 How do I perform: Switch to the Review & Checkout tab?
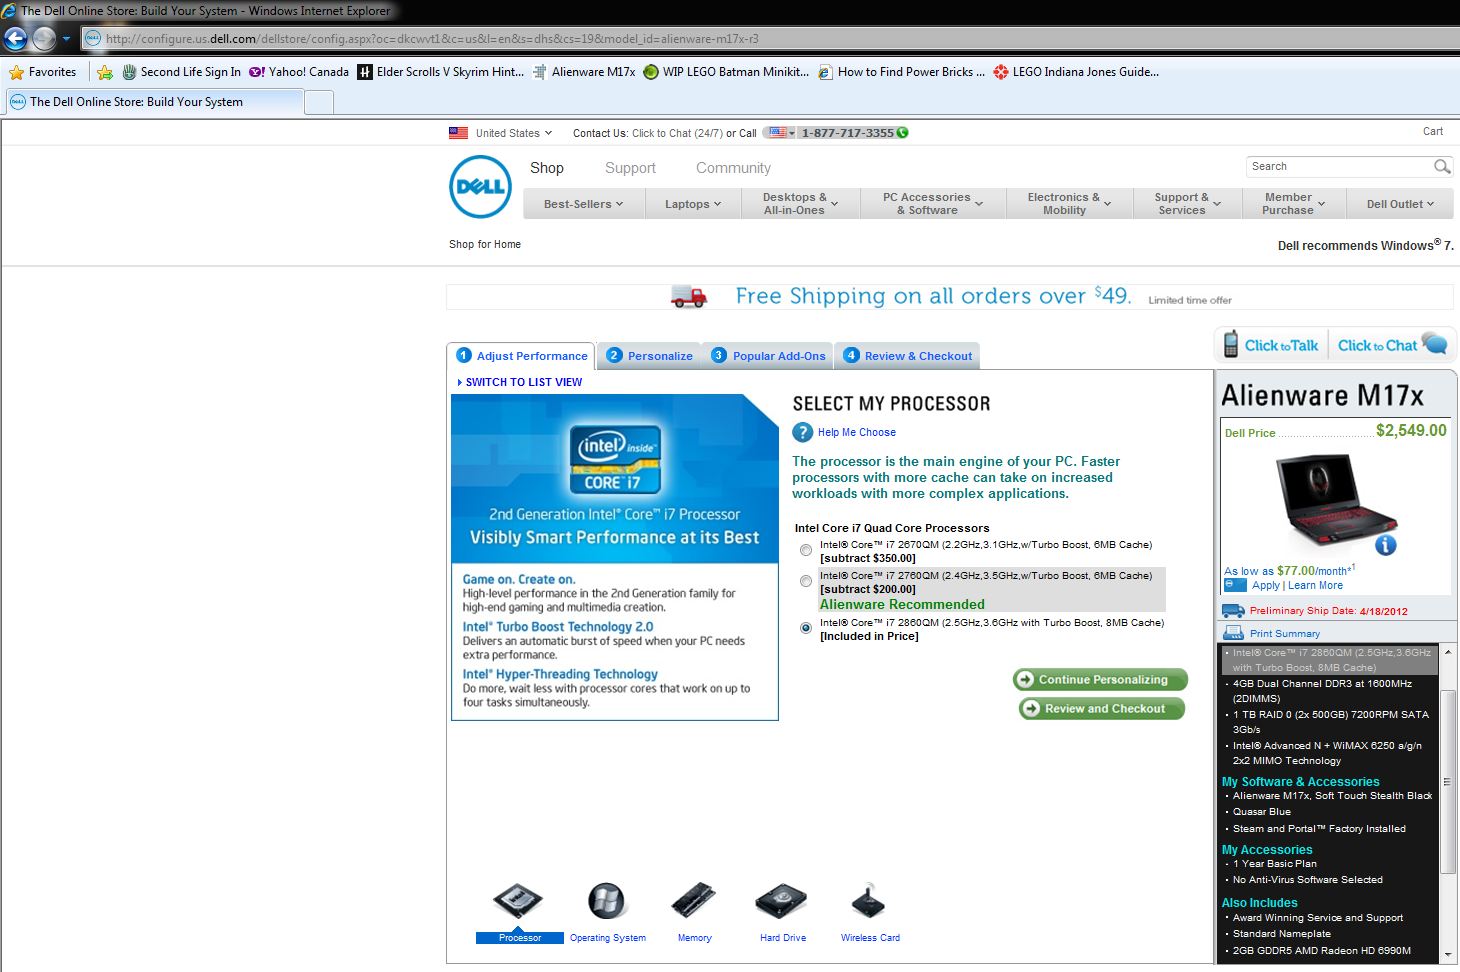pos(907,356)
